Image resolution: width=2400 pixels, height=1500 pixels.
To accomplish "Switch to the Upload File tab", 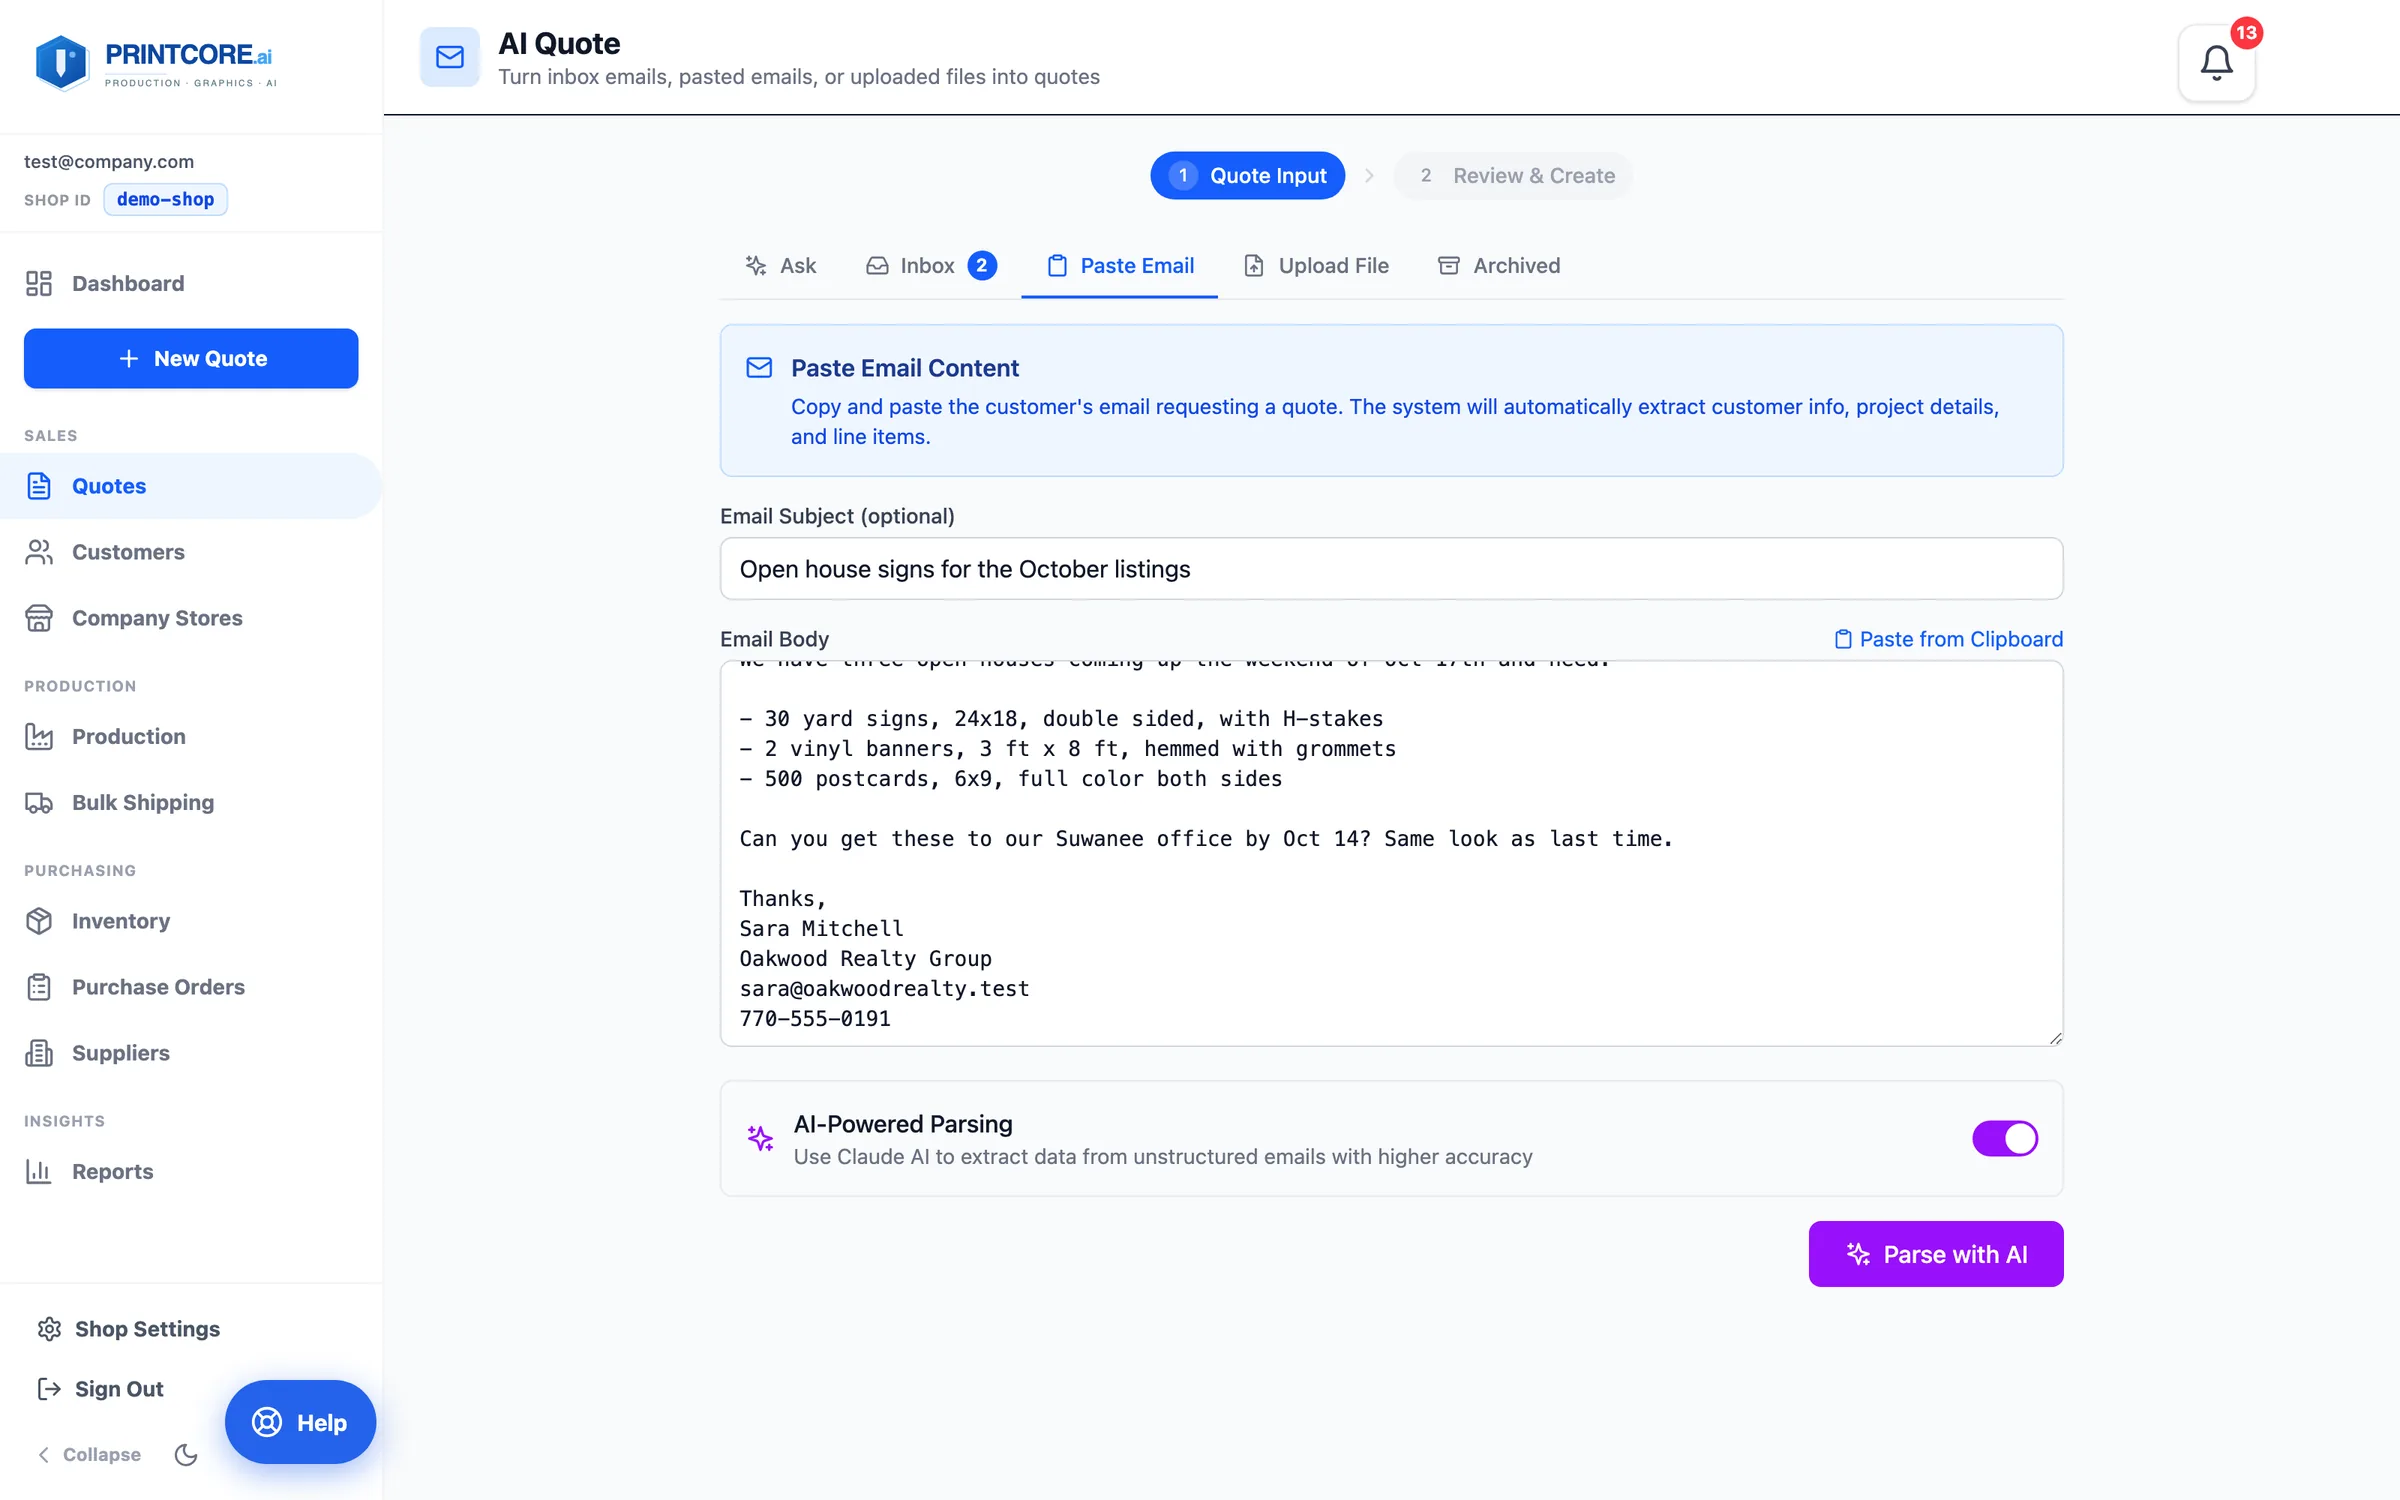I will pyautogui.click(x=1316, y=266).
